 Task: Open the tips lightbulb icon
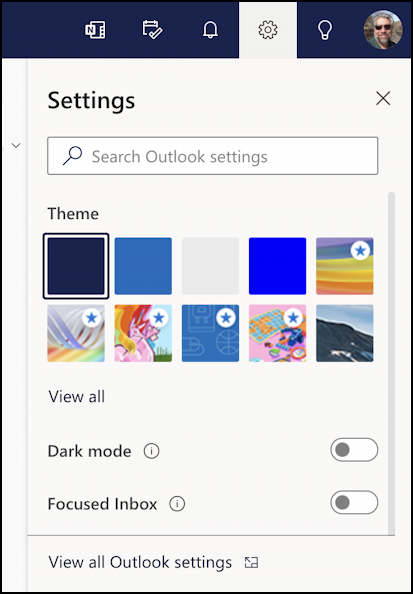pos(325,30)
